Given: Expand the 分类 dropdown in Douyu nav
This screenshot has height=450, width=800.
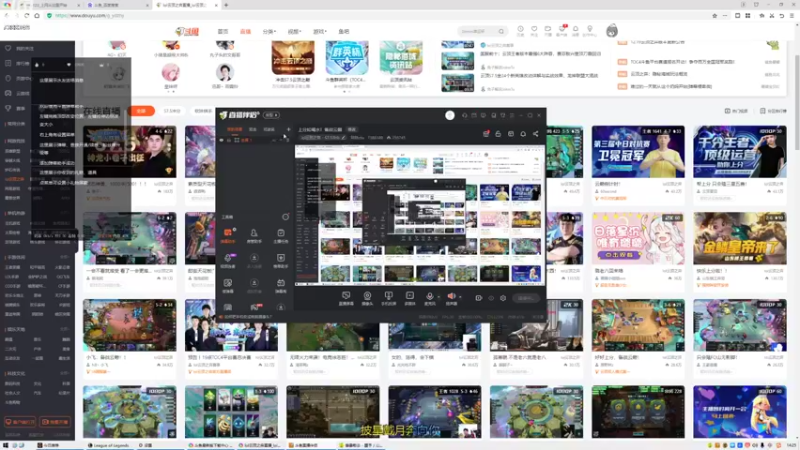Looking at the screenshot, I should click(x=269, y=32).
